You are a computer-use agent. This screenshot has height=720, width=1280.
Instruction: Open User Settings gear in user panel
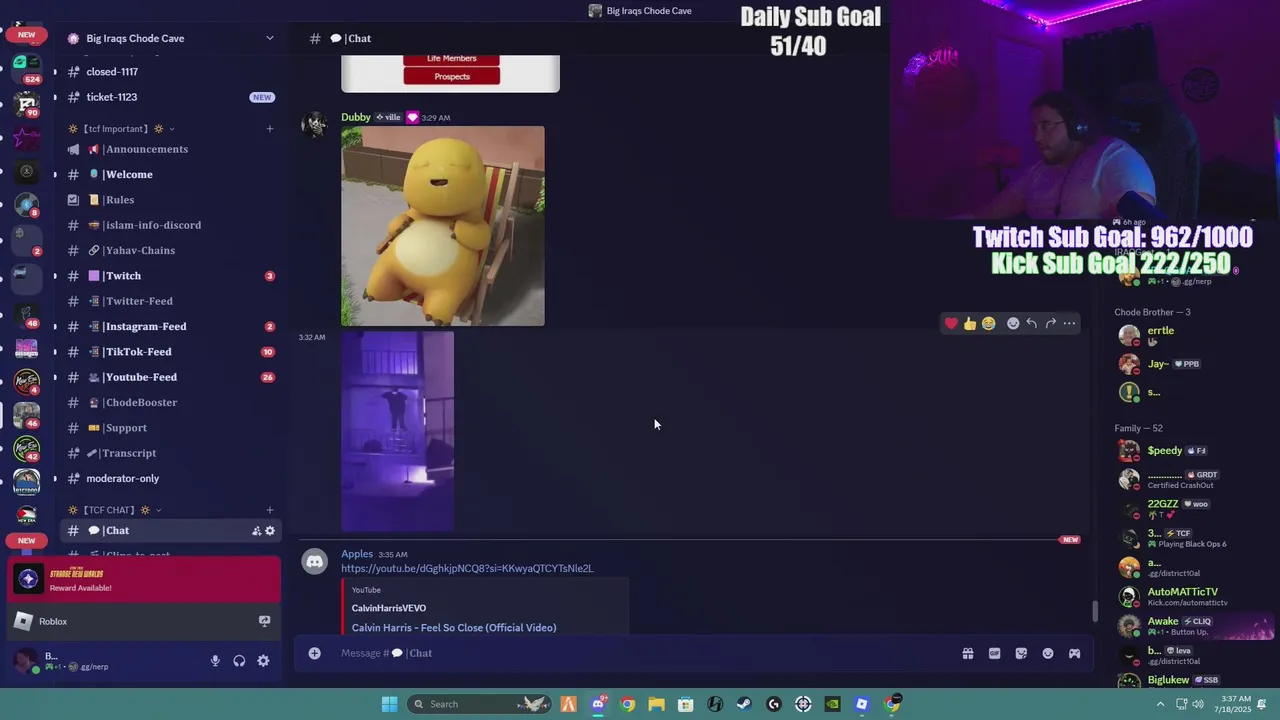click(x=263, y=661)
